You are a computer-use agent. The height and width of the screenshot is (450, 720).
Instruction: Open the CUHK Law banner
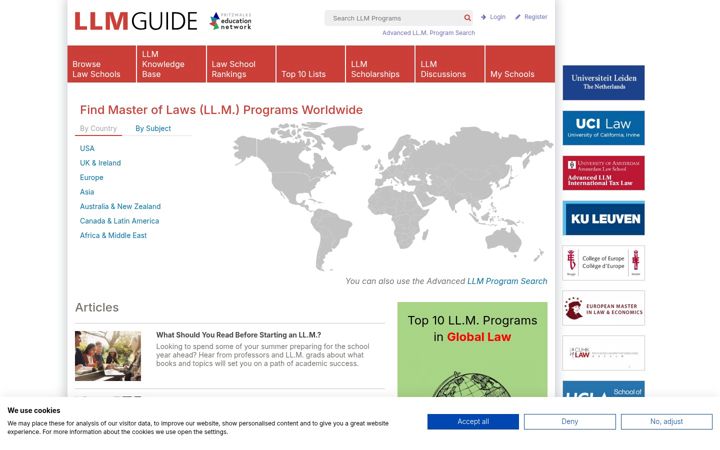[x=603, y=353]
